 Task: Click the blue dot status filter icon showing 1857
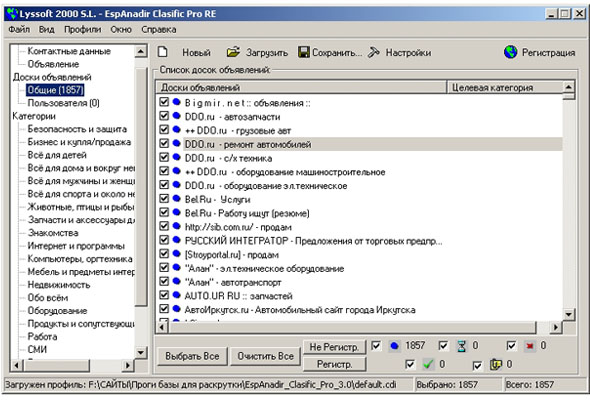click(394, 345)
